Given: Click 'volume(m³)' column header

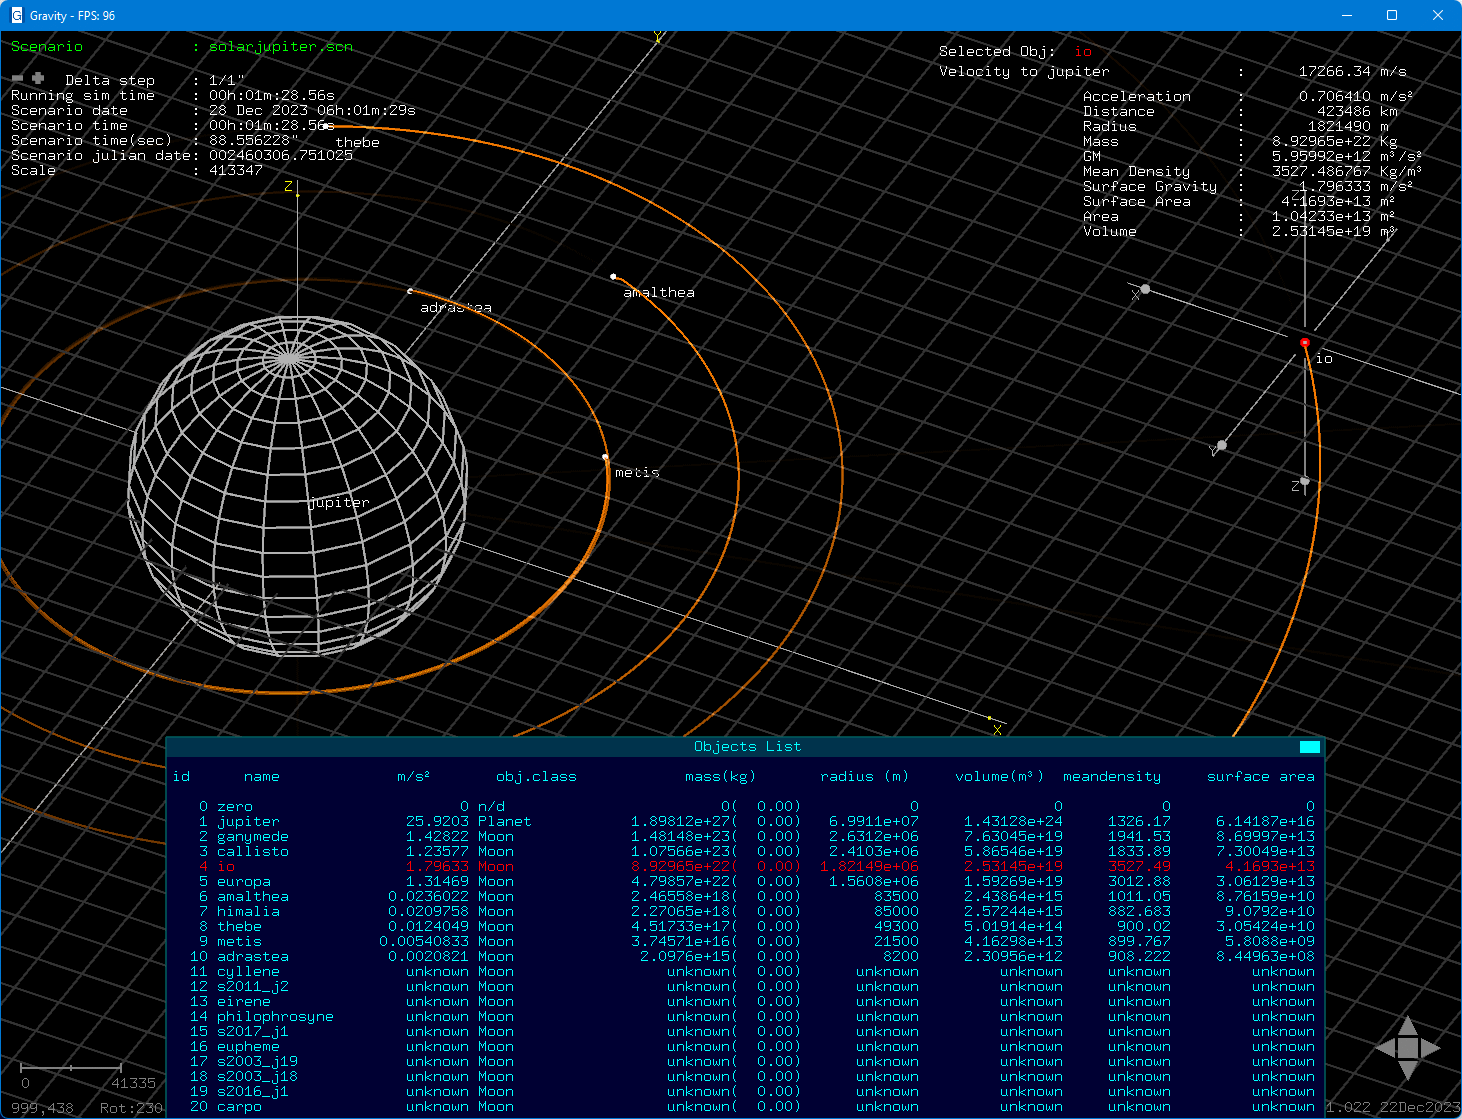Looking at the screenshot, I should click(x=999, y=777).
